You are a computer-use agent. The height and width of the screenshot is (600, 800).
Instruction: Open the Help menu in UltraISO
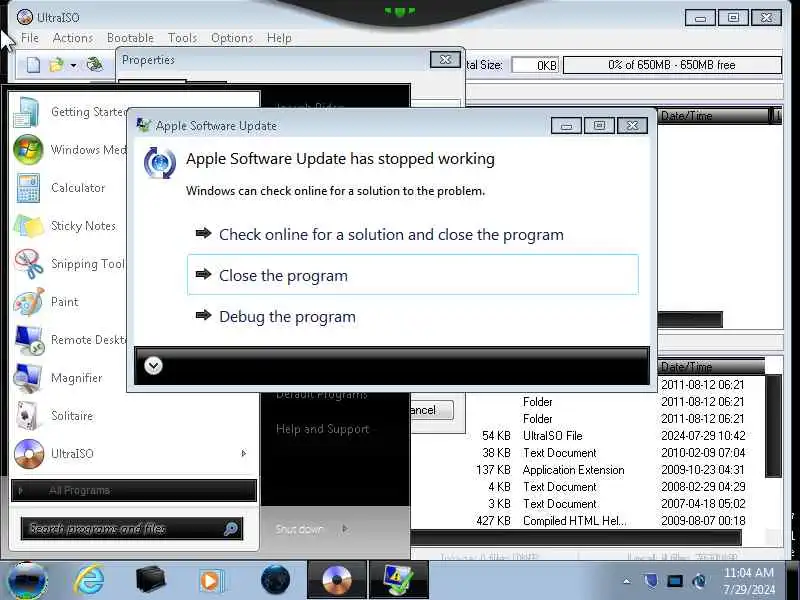click(279, 38)
